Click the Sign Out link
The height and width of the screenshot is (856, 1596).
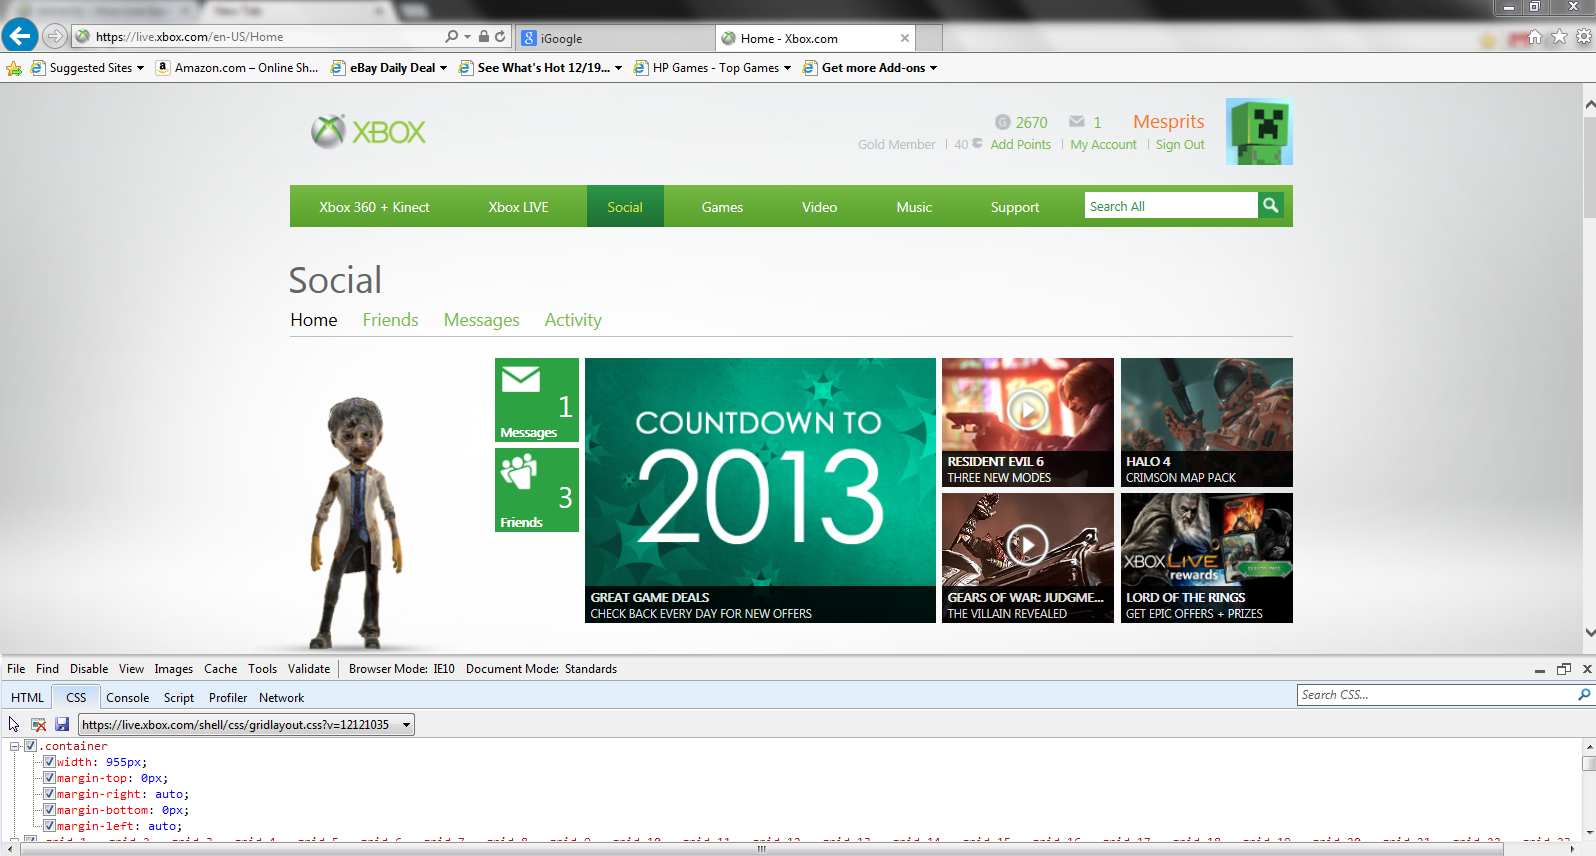point(1180,145)
